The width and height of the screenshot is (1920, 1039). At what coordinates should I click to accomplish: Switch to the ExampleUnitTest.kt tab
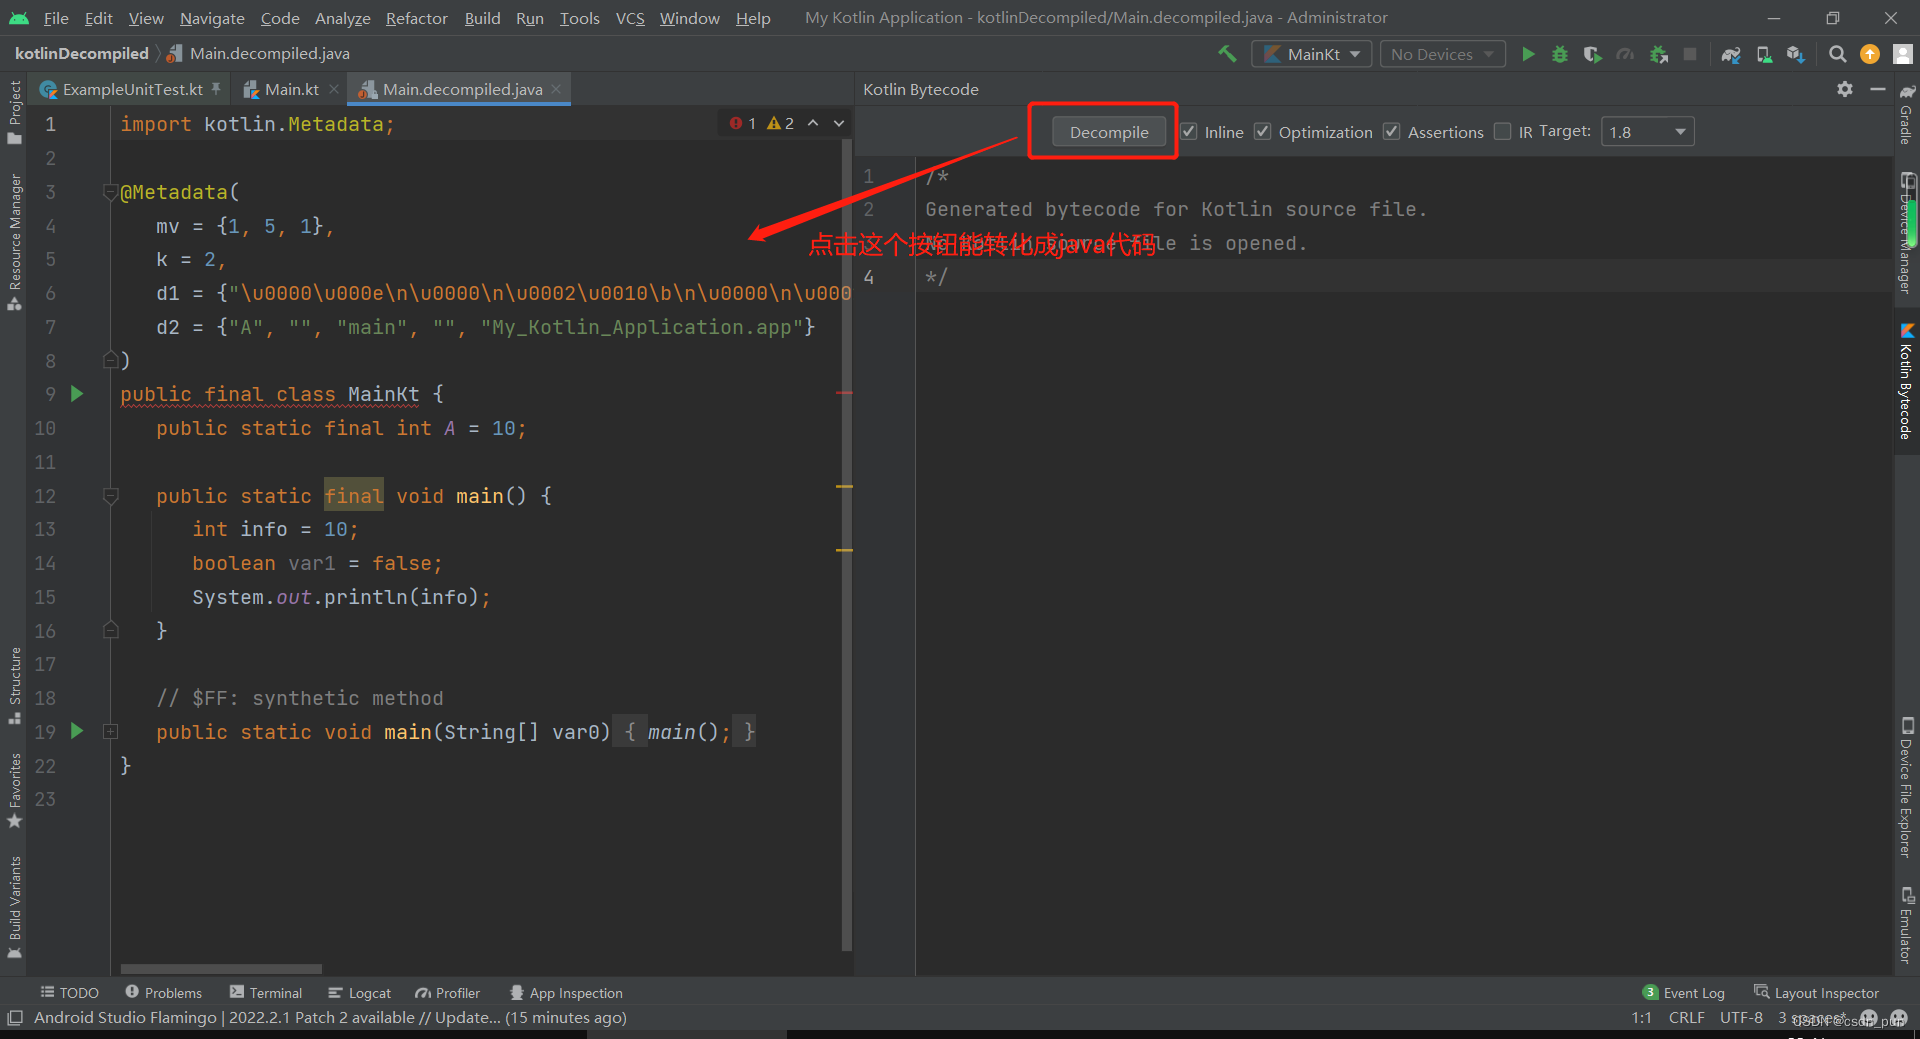[x=132, y=89]
